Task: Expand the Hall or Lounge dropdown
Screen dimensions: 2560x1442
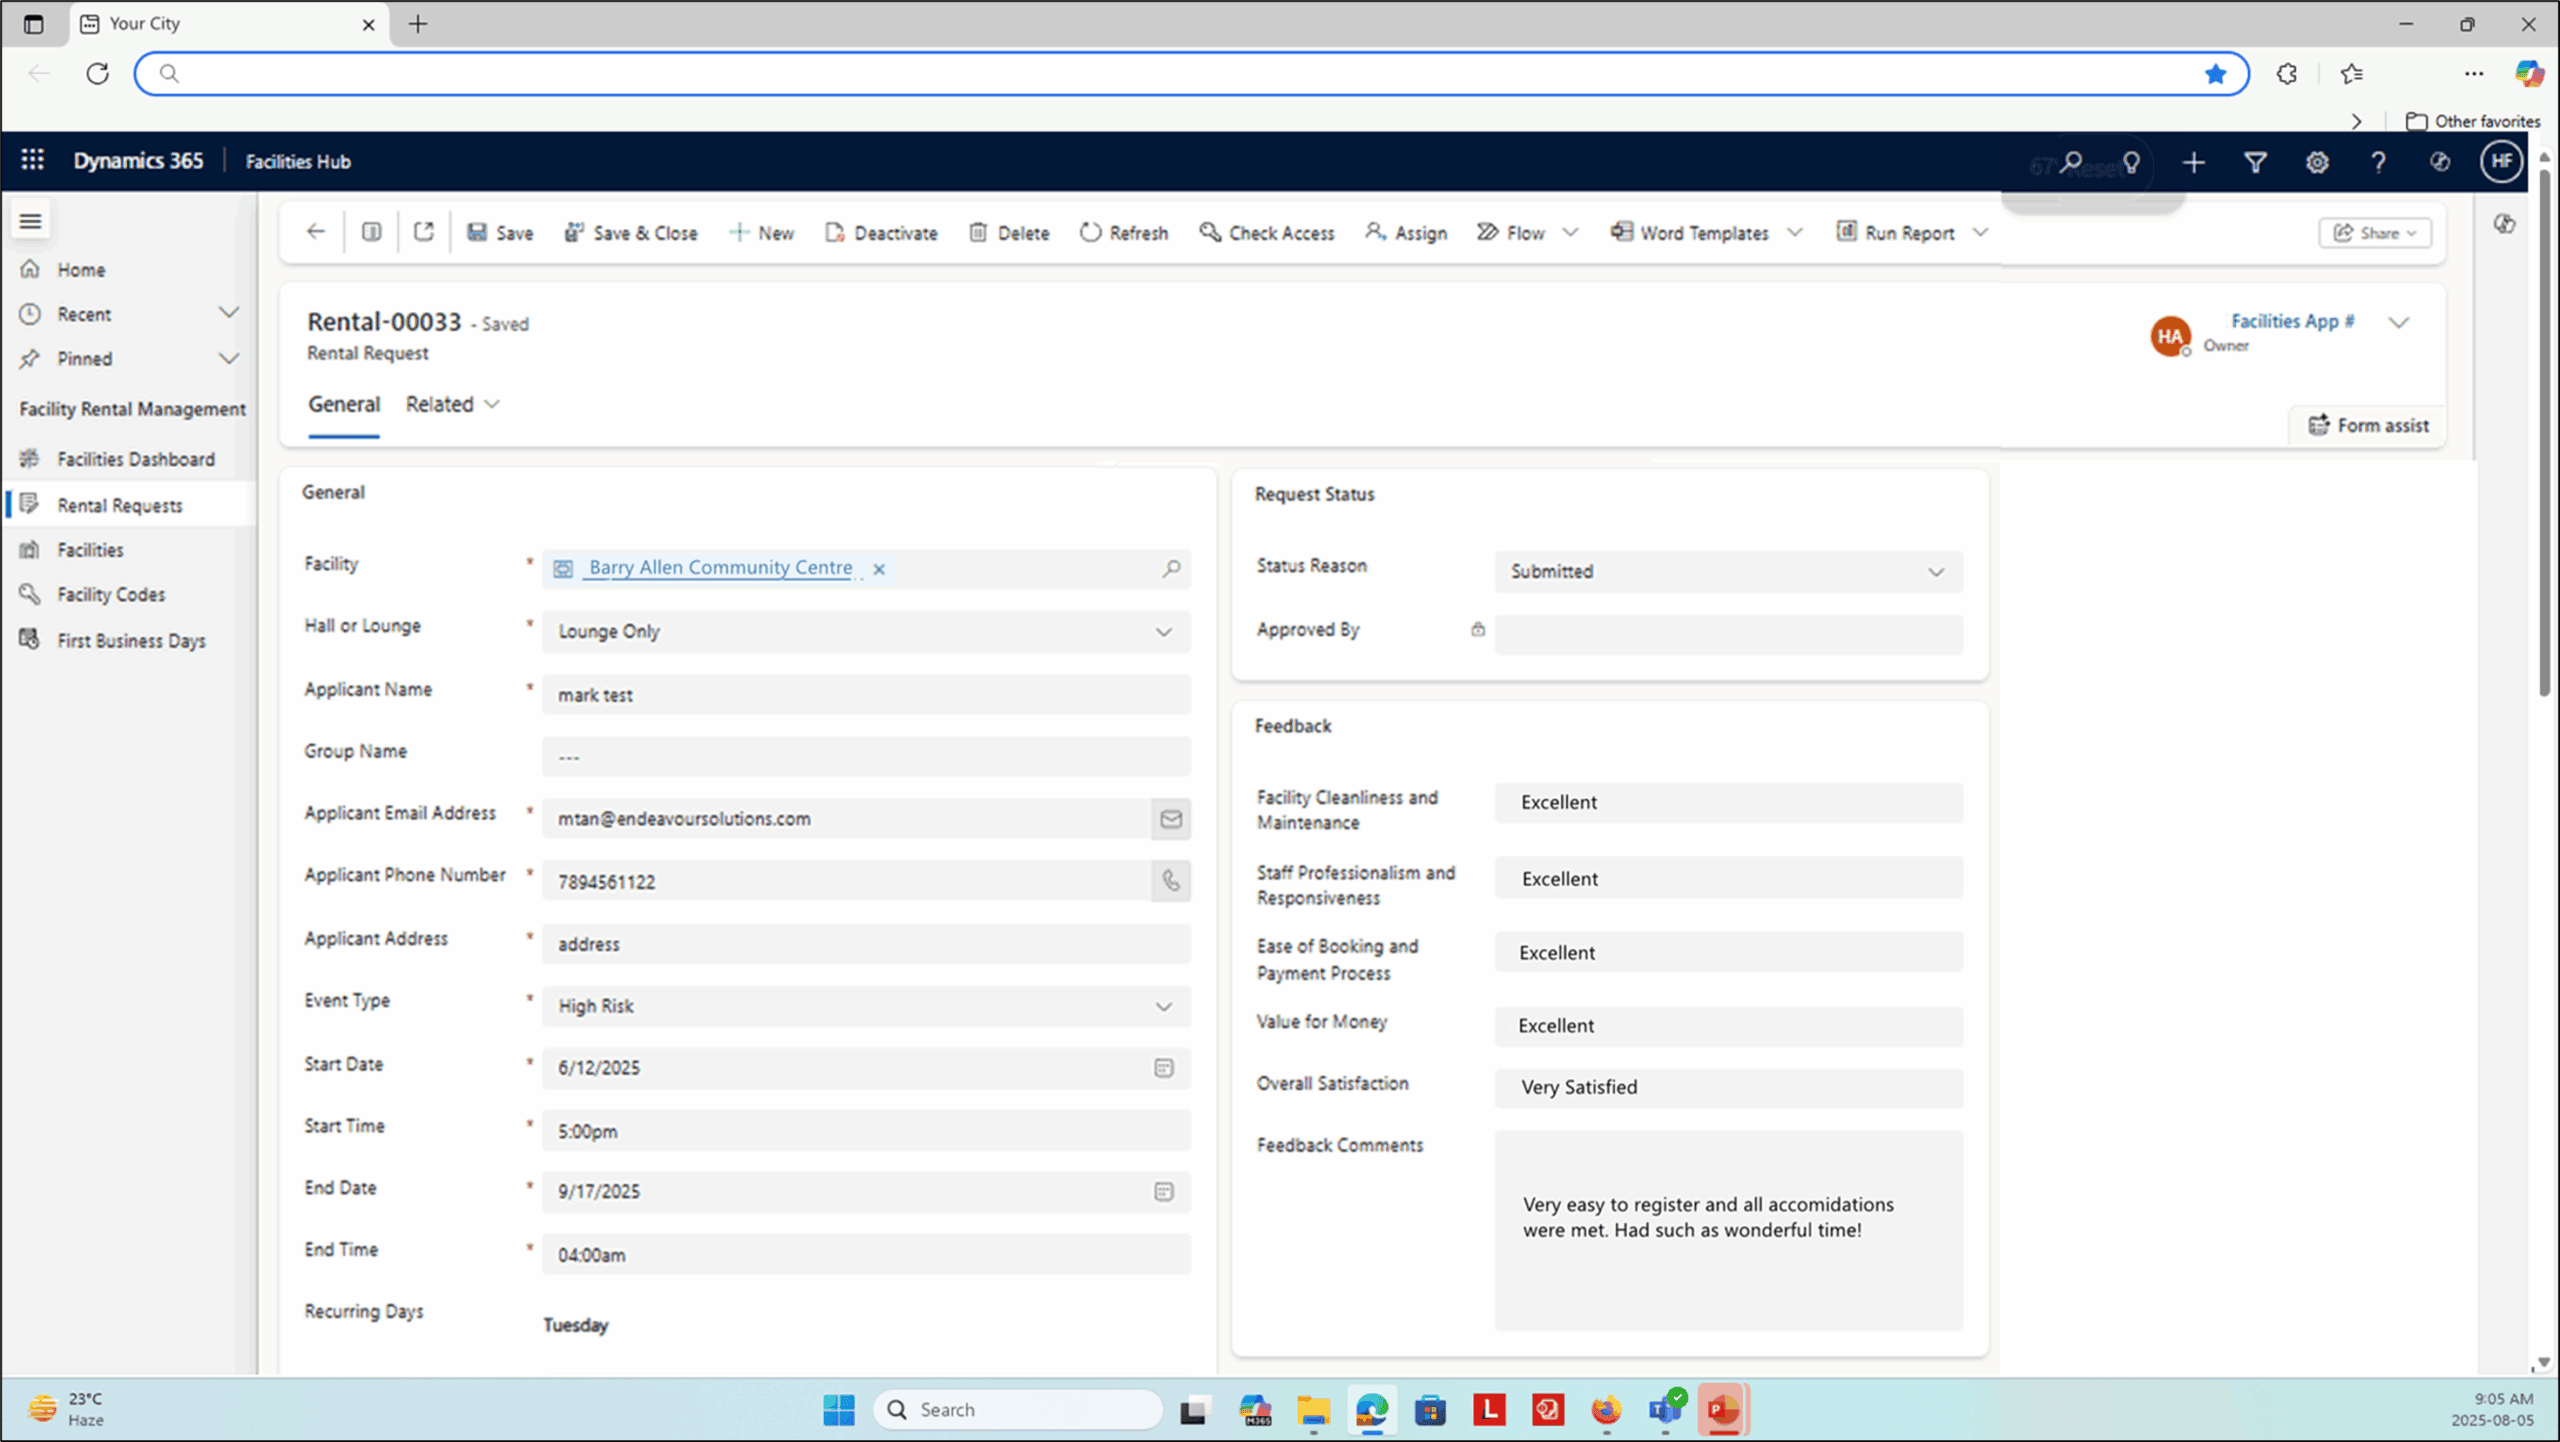Action: pyautogui.click(x=1163, y=632)
